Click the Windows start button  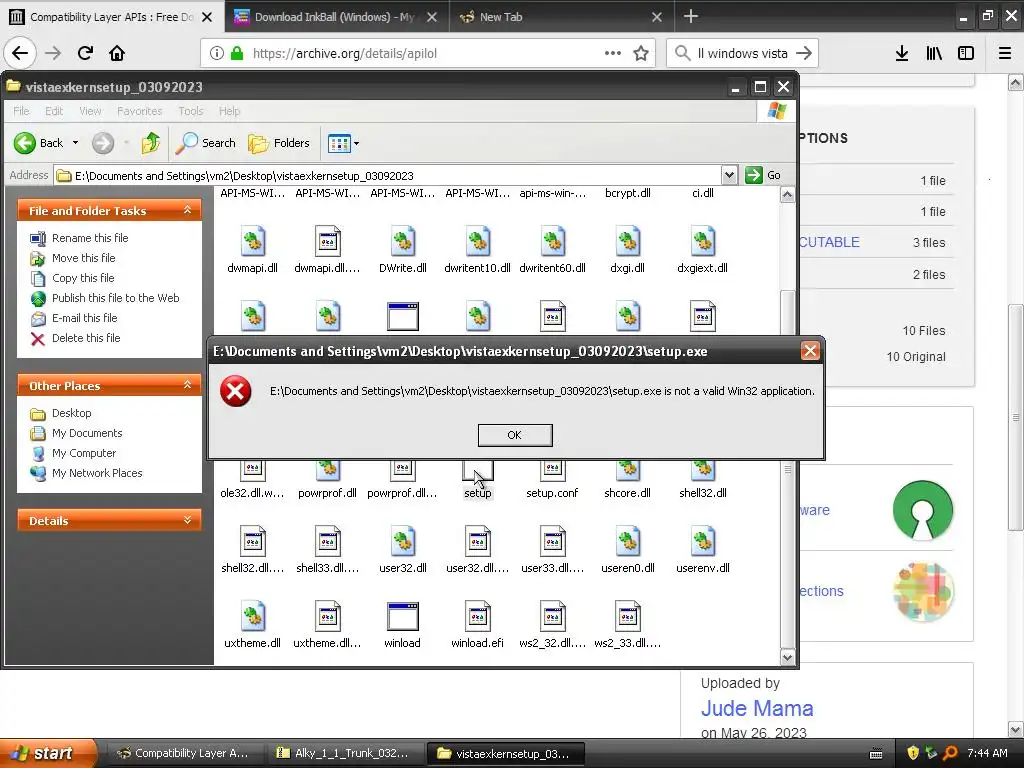pos(47,753)
